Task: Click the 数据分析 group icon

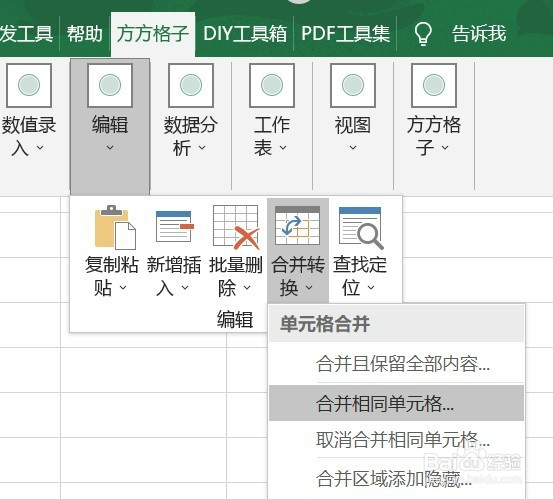Action: (x=191, y=85)
